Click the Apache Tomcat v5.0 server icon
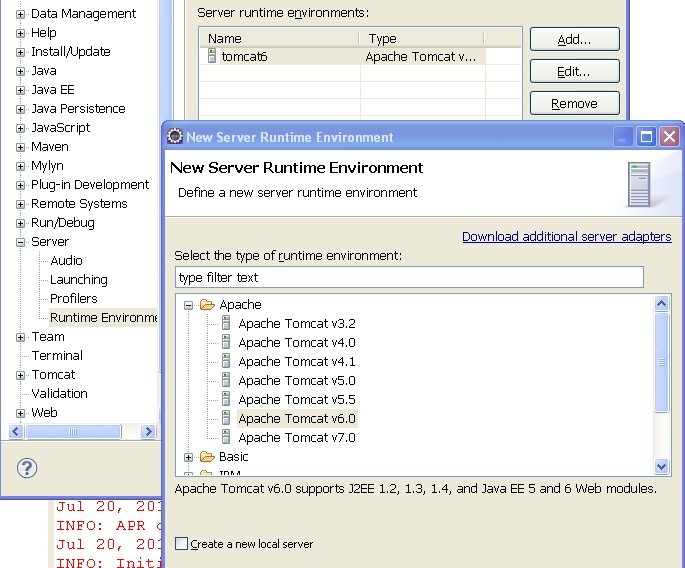Screen dimensions: 685x568 (226, 380)
